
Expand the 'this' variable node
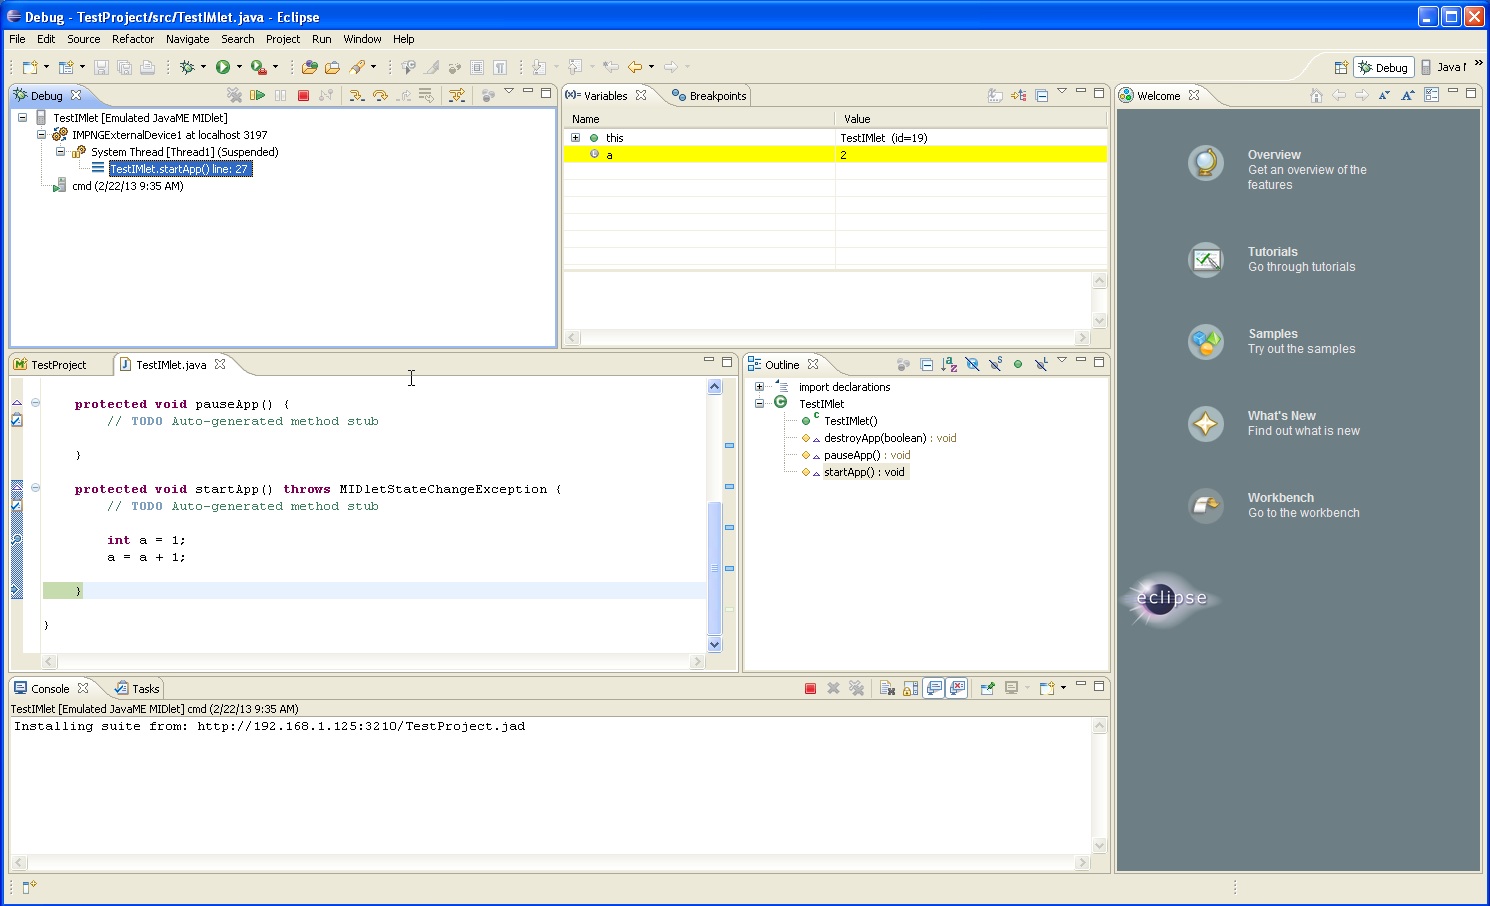click(x=575, y=138)
